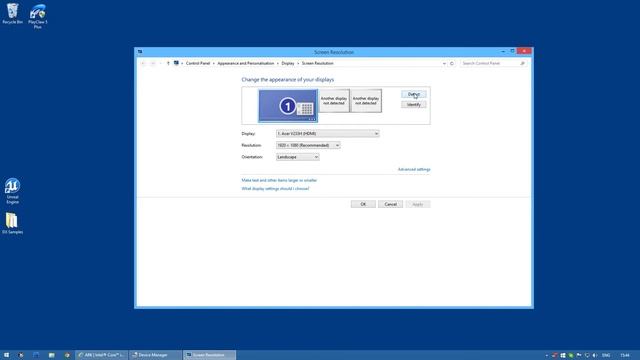Expand the address bar history dropdown
Viewport: 640px width, 360px height.
point(444,63)
